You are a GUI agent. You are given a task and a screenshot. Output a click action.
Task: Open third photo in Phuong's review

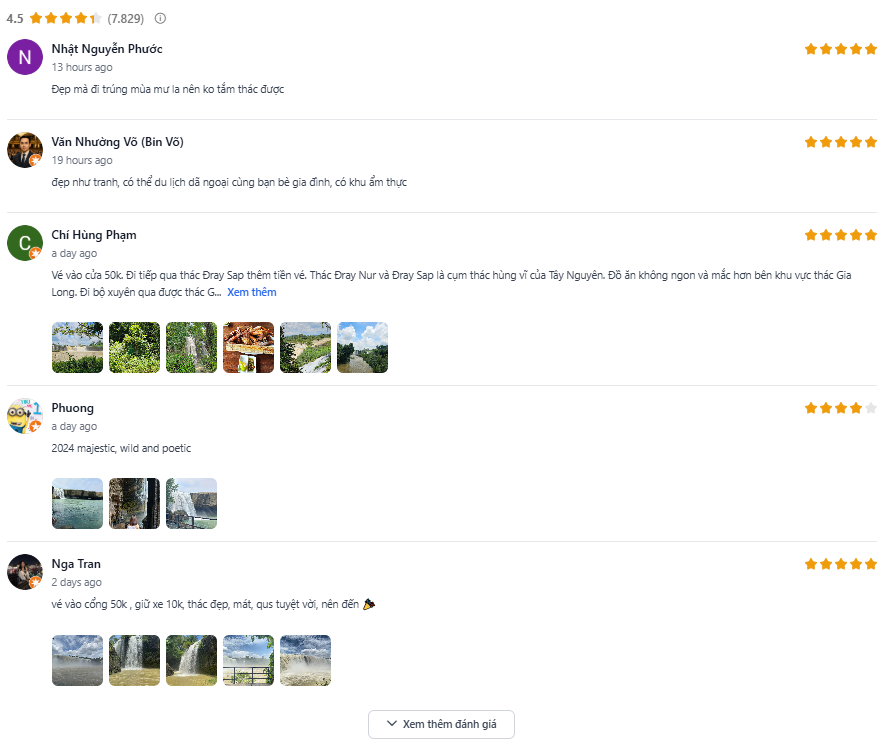(x=191, y=503)
